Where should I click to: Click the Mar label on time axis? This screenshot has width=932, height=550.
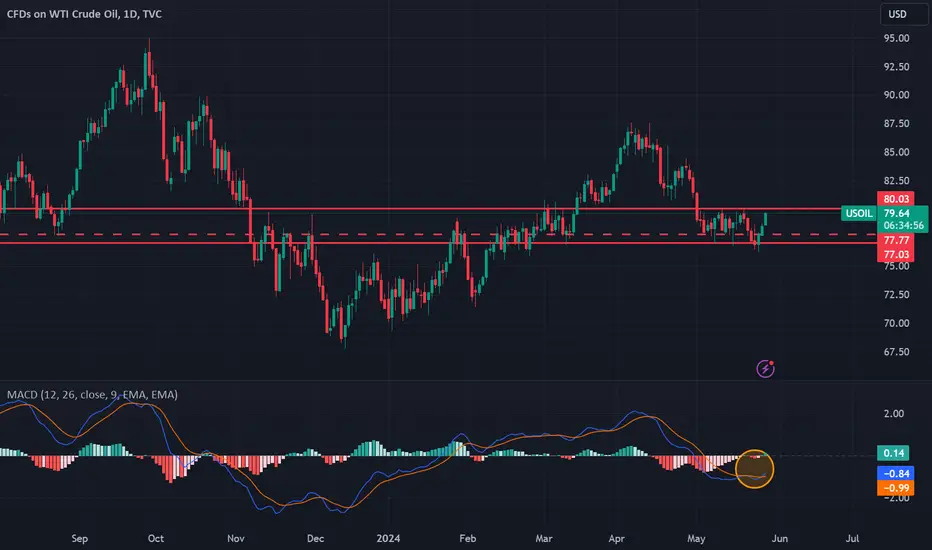pyautogui.click(x=544, y=538)
